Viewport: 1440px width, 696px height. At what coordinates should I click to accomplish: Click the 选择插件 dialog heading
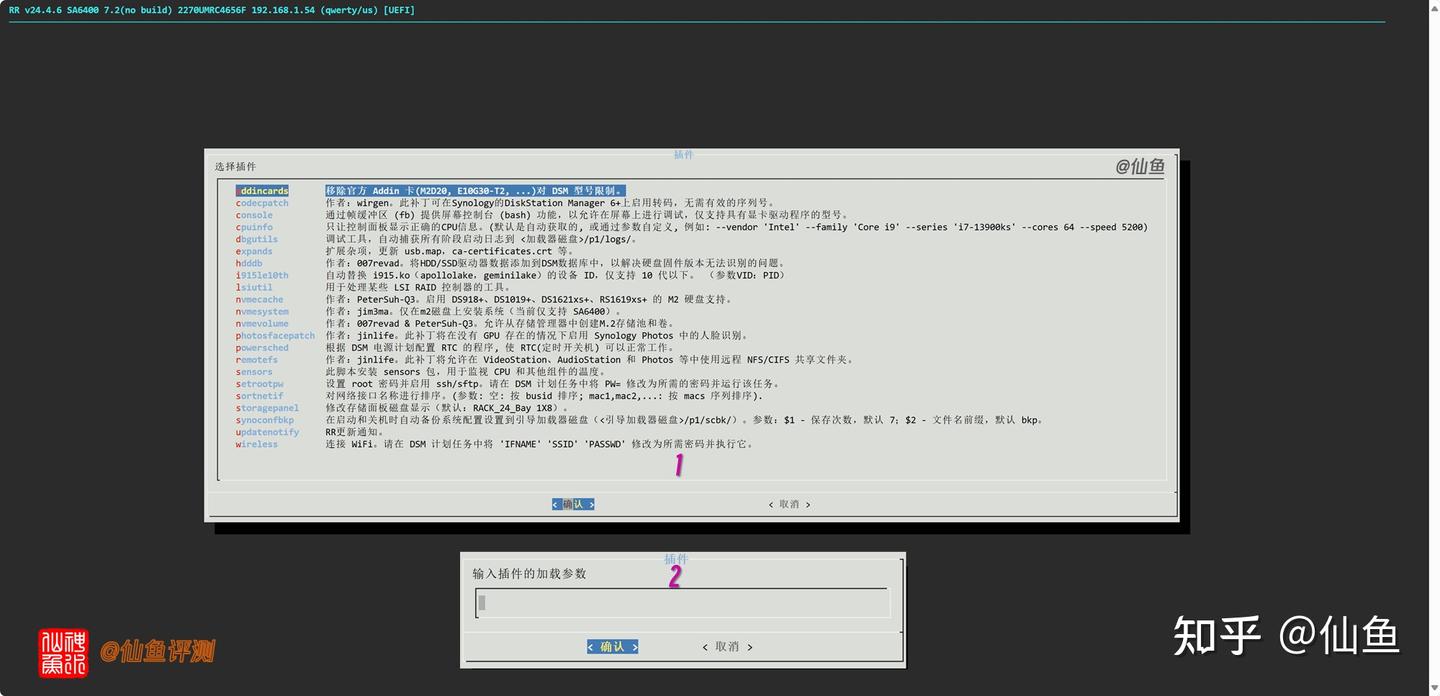(x=235, y=167)
